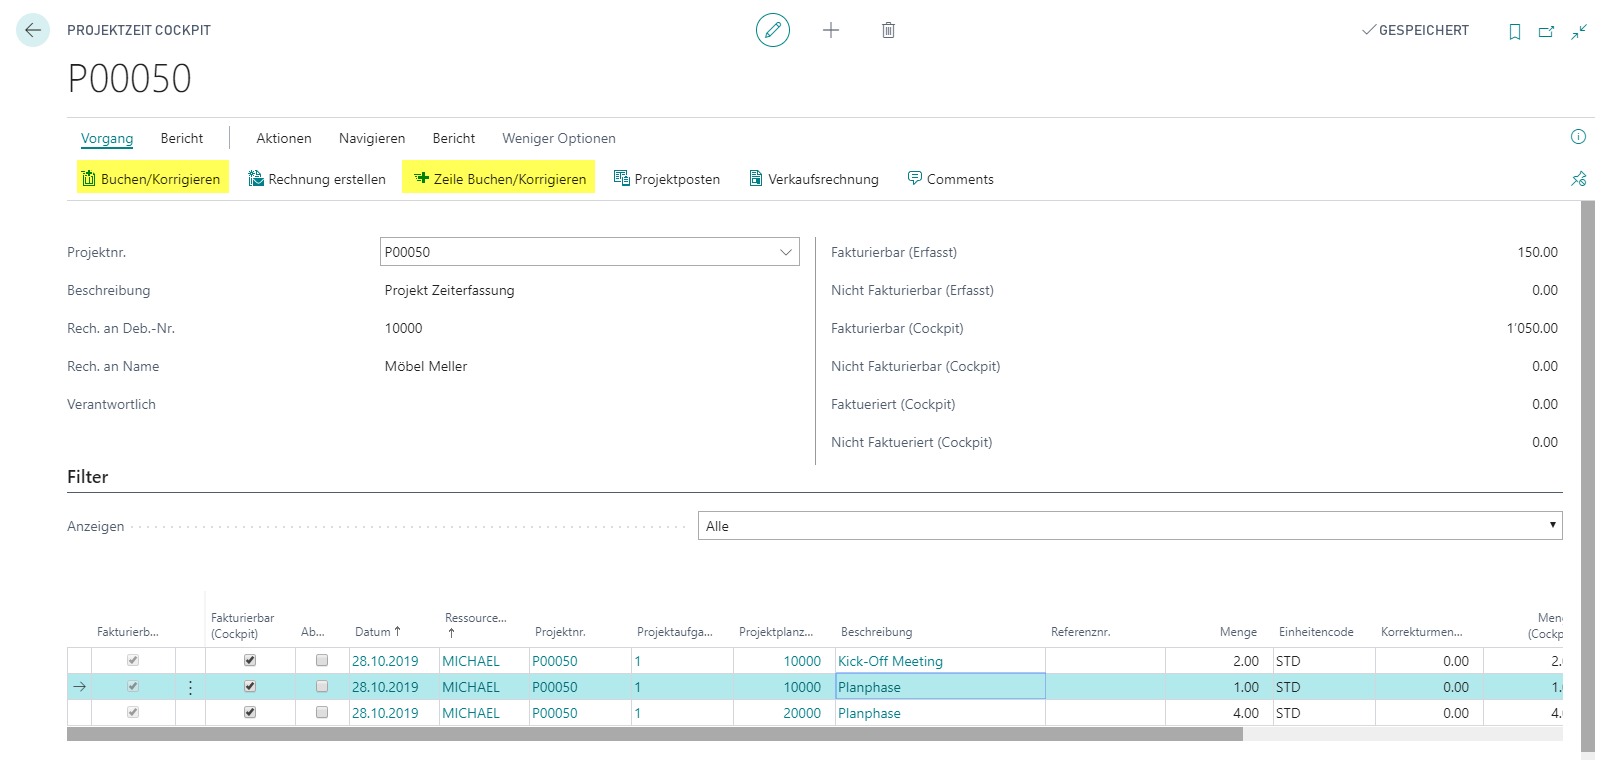This screenshot has width=1608, height=760.
Task: Click the date 28.10.2019 in the Kick-Off Meeting row
Action: coord(385,661)
